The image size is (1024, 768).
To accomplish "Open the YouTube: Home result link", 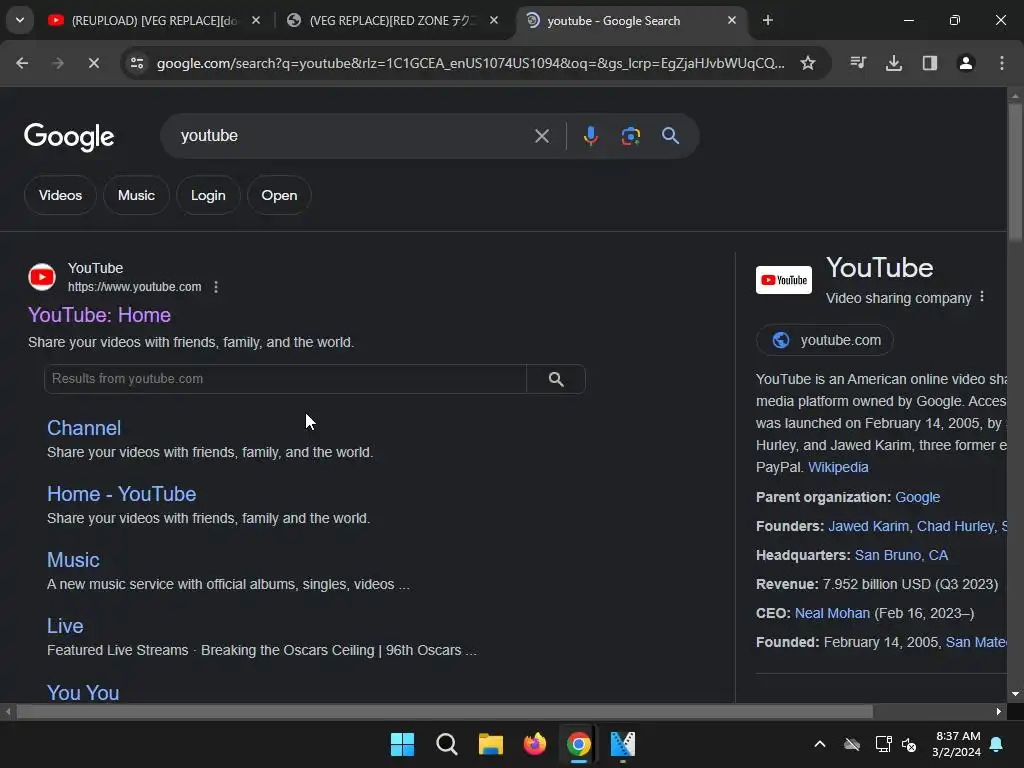I will 99,315.
